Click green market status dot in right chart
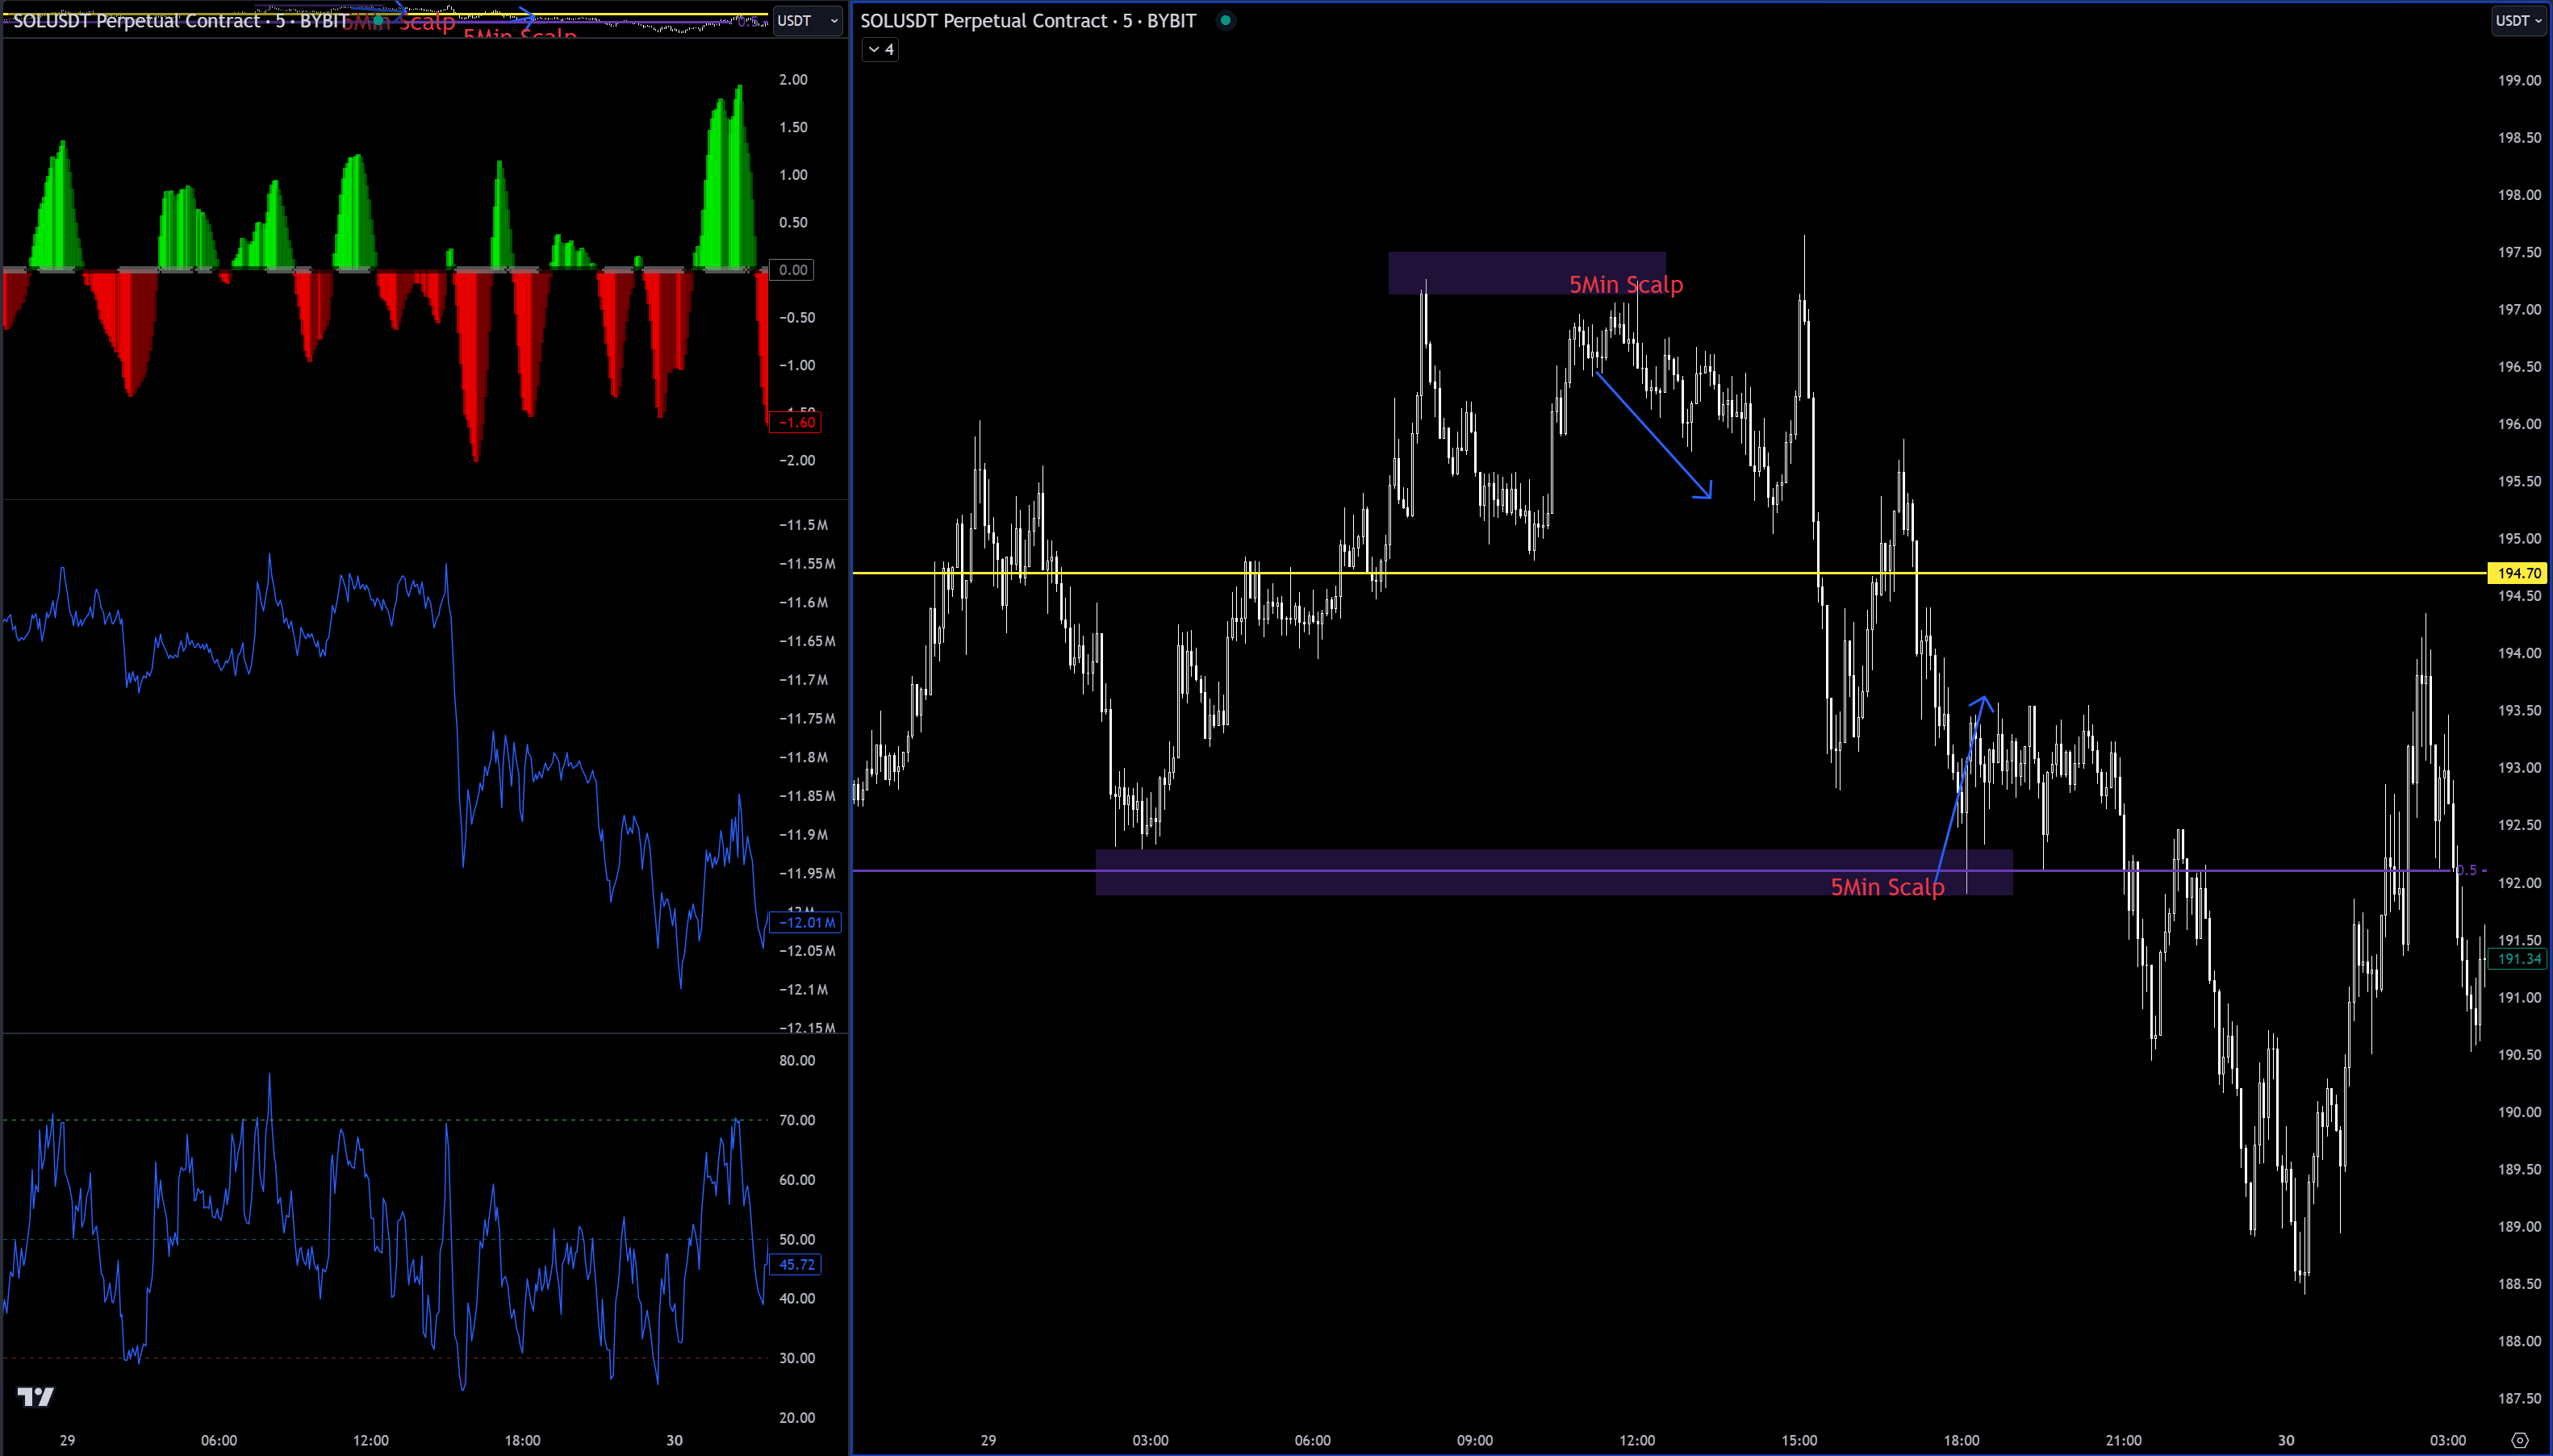 [1225, 20]
